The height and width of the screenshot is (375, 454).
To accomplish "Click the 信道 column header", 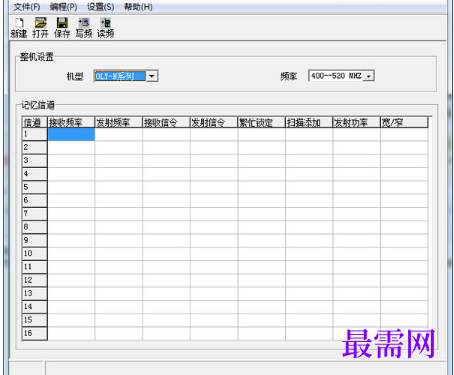I will pos(35,122).
